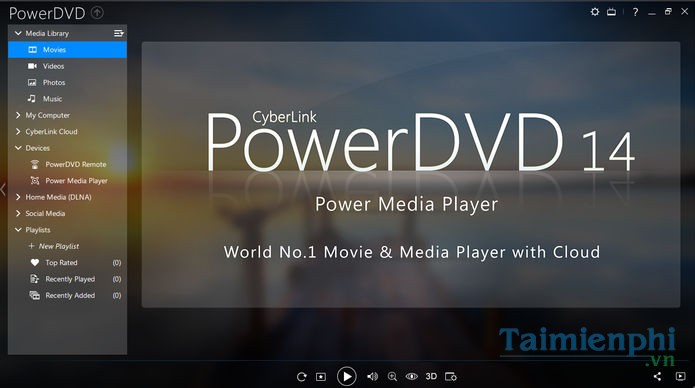Click the Photos picture icon
This screenshot has width=695, height=388.
point(32,82)
